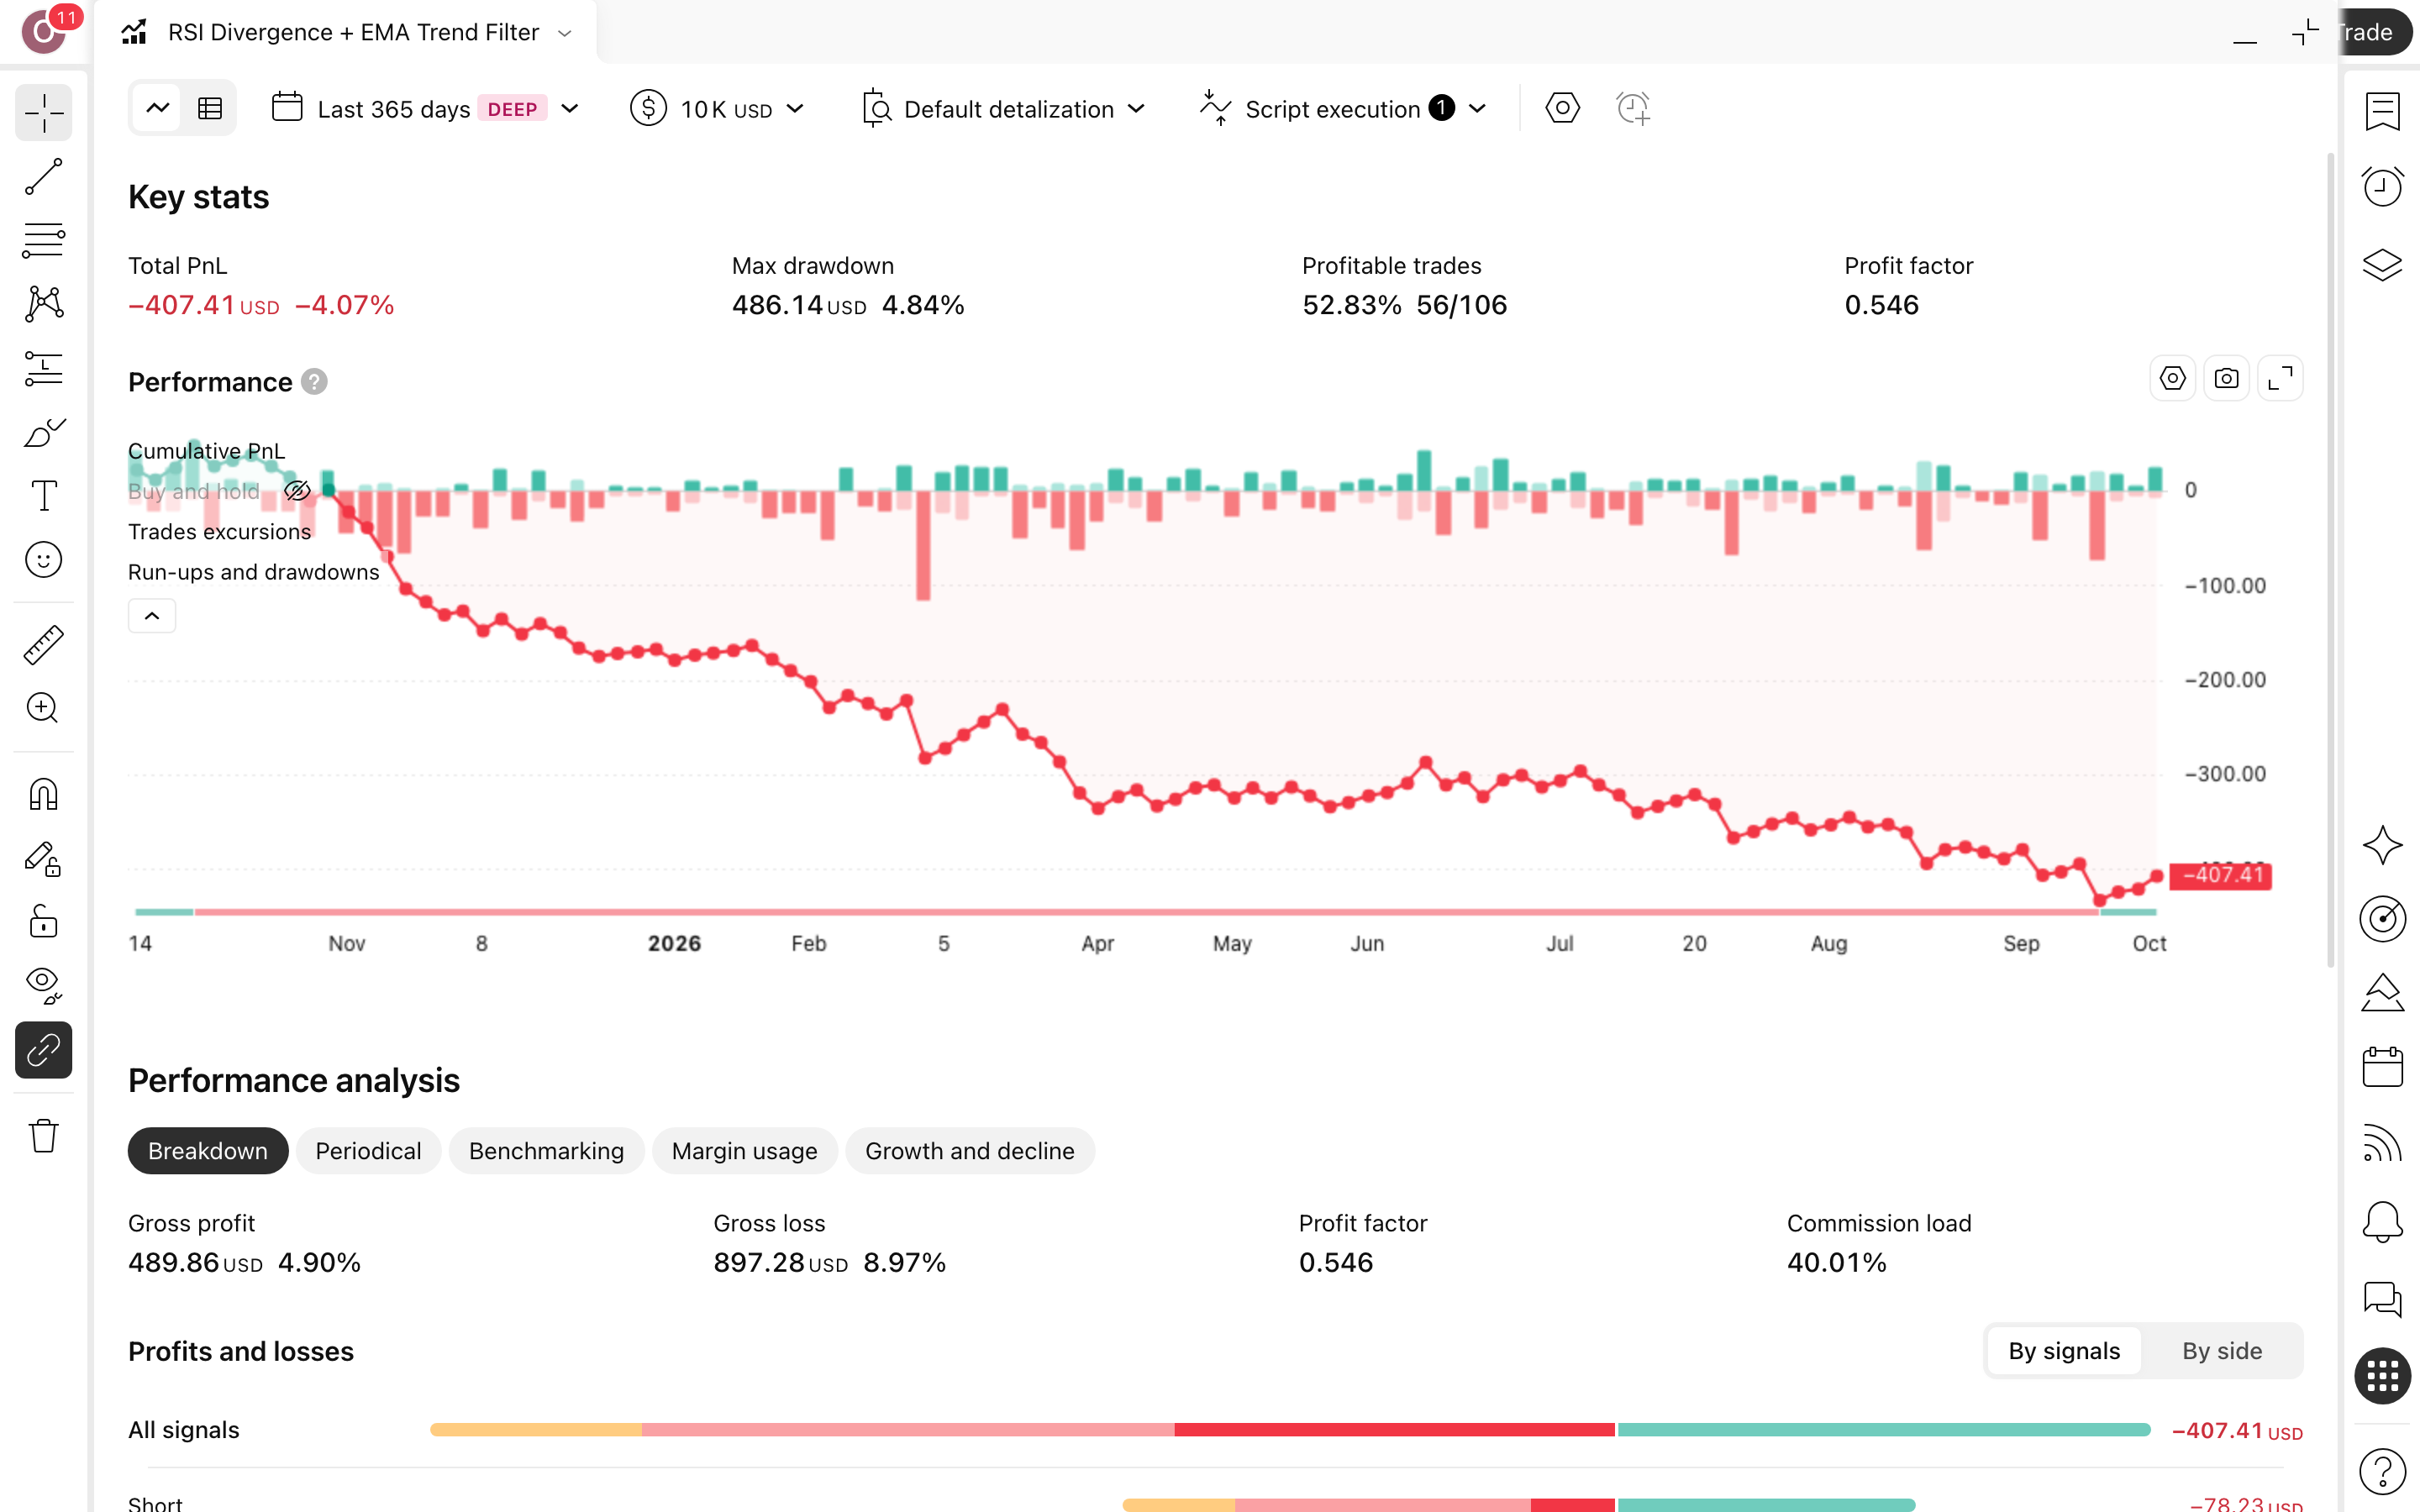Collapse the Performance chart legend
The width and height of the screenshot is (2420, 1512).
pyautogui.click(x=152, y=616)
